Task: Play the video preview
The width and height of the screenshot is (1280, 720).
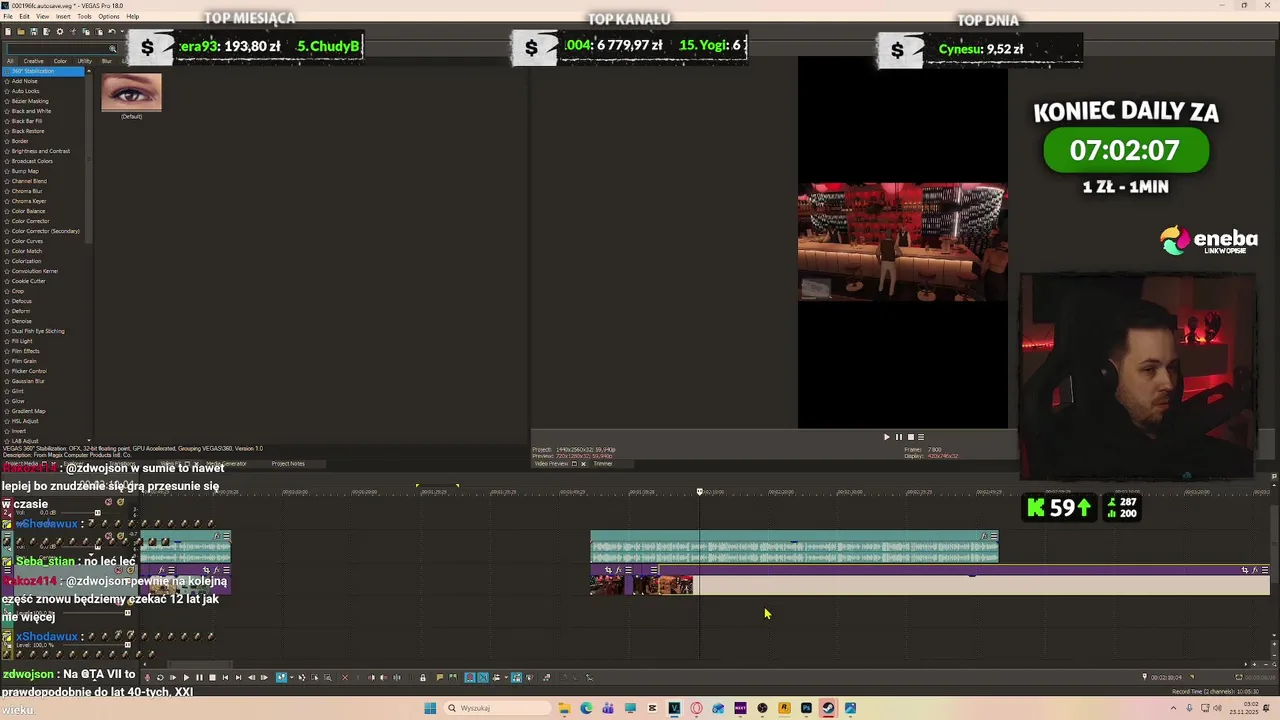Action: [886, 437]
